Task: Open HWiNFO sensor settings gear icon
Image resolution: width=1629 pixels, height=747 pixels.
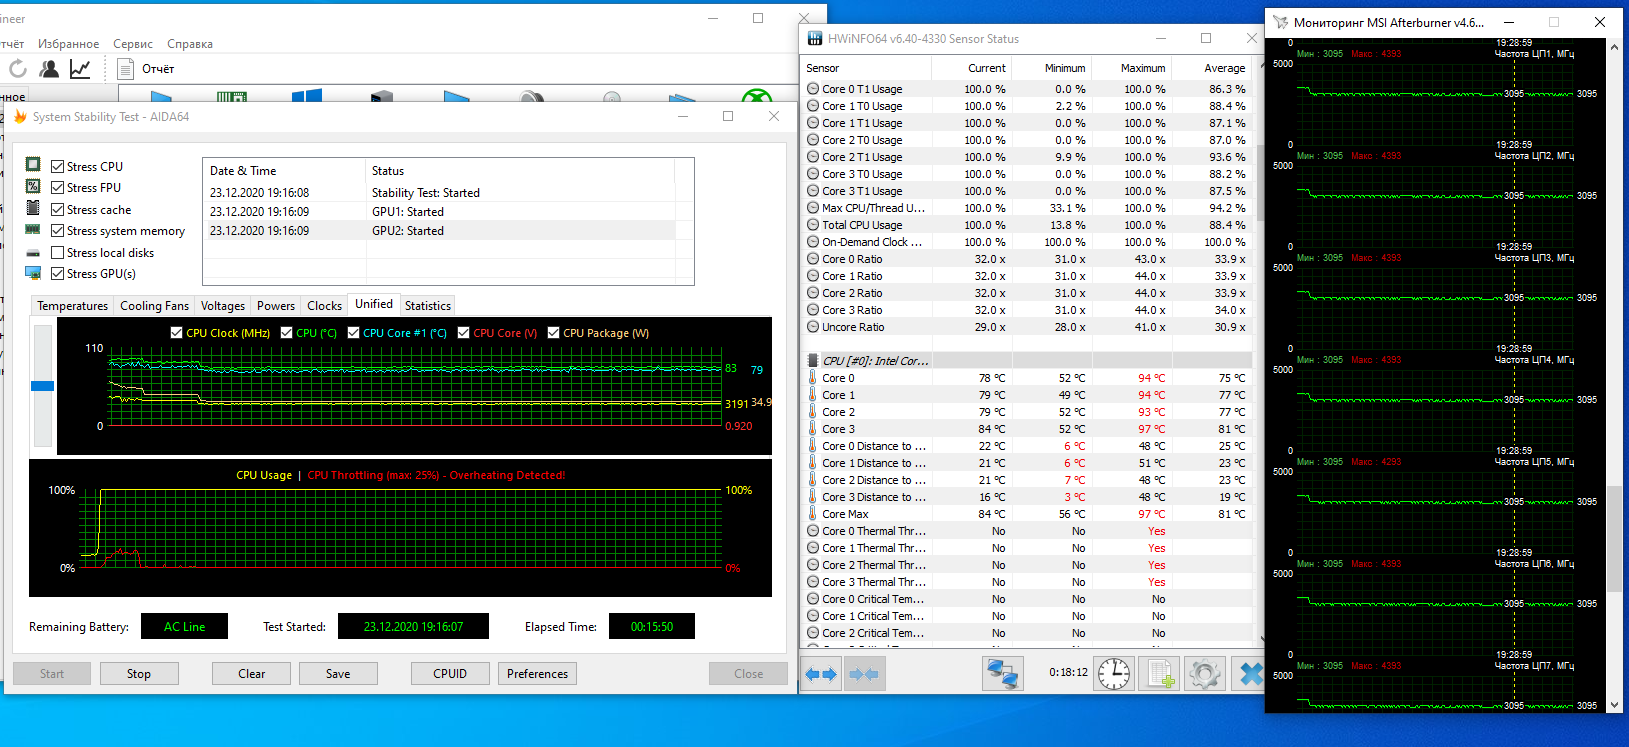Action: pos(1204,674)
